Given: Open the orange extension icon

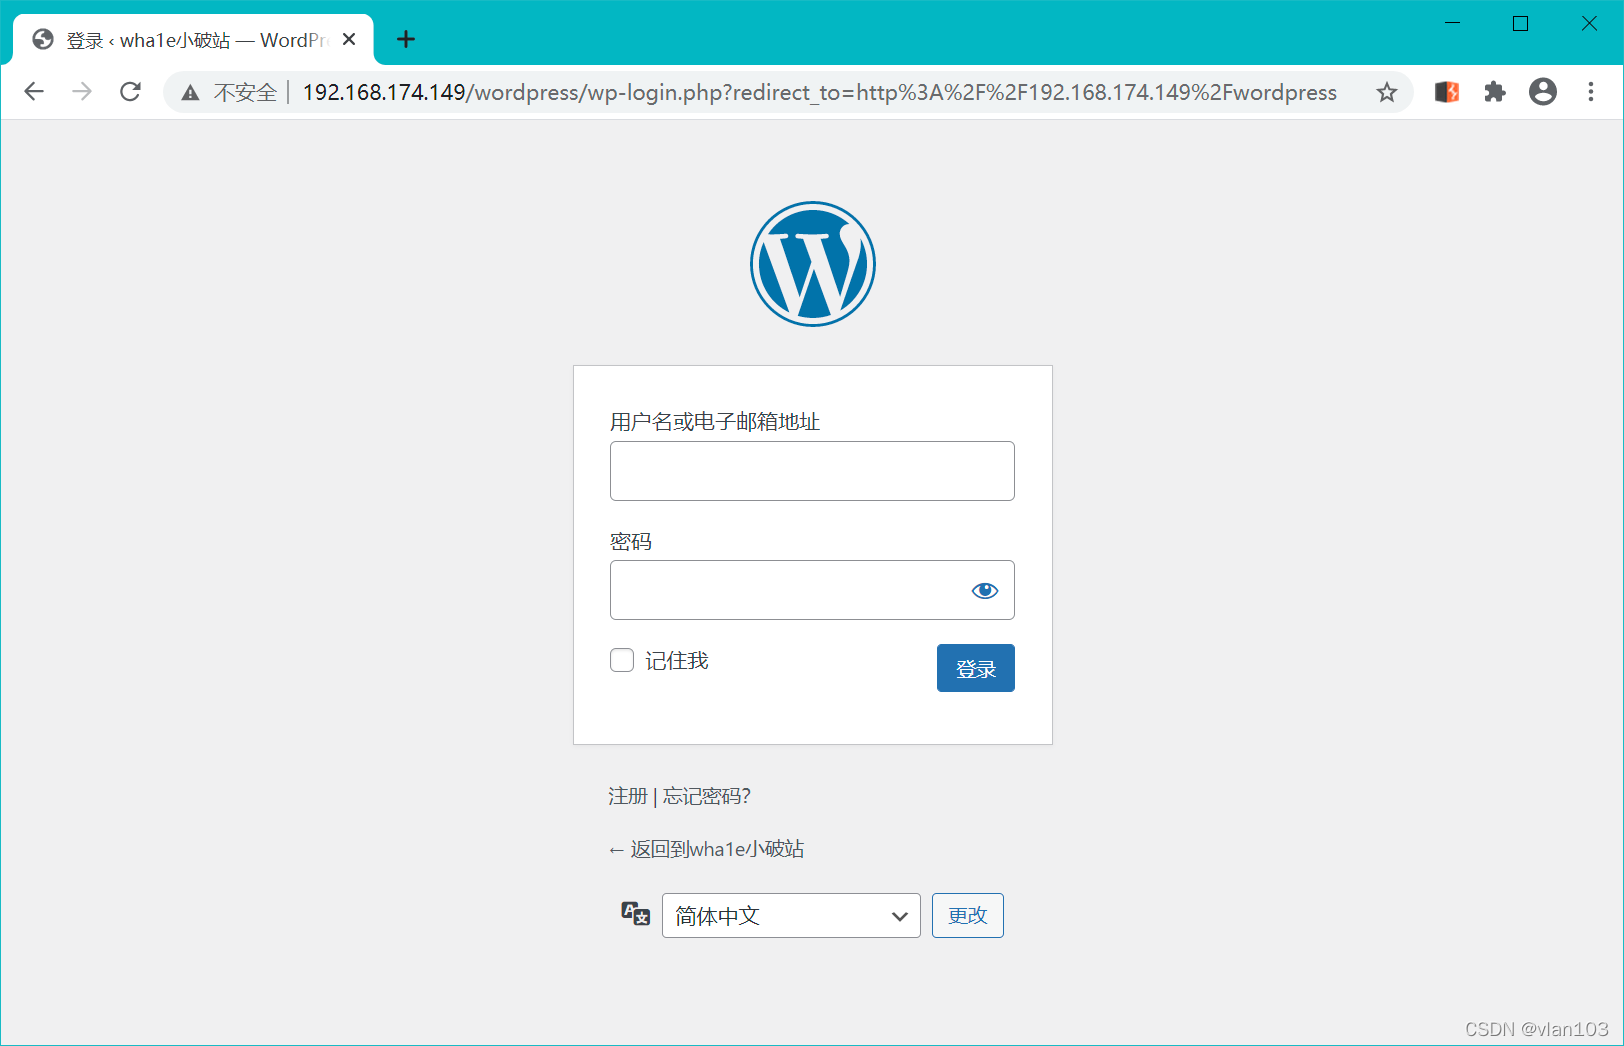Looking at the screenshot, I should (1447, 92).
